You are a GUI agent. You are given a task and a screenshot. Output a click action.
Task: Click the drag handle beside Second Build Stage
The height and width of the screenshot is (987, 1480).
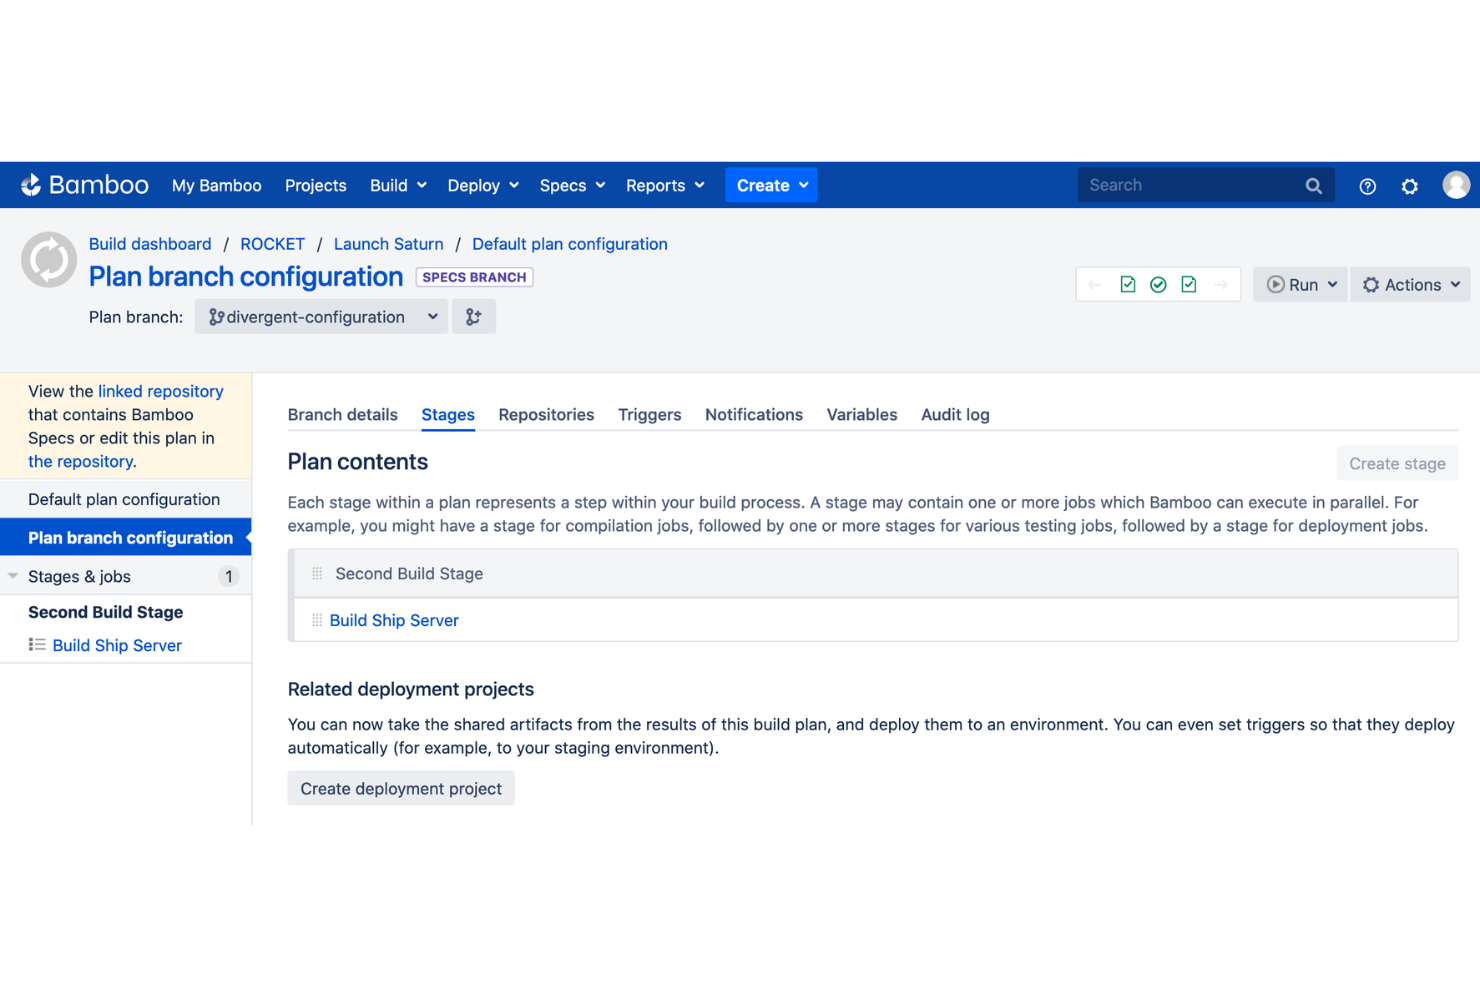(x=316, y=572)
